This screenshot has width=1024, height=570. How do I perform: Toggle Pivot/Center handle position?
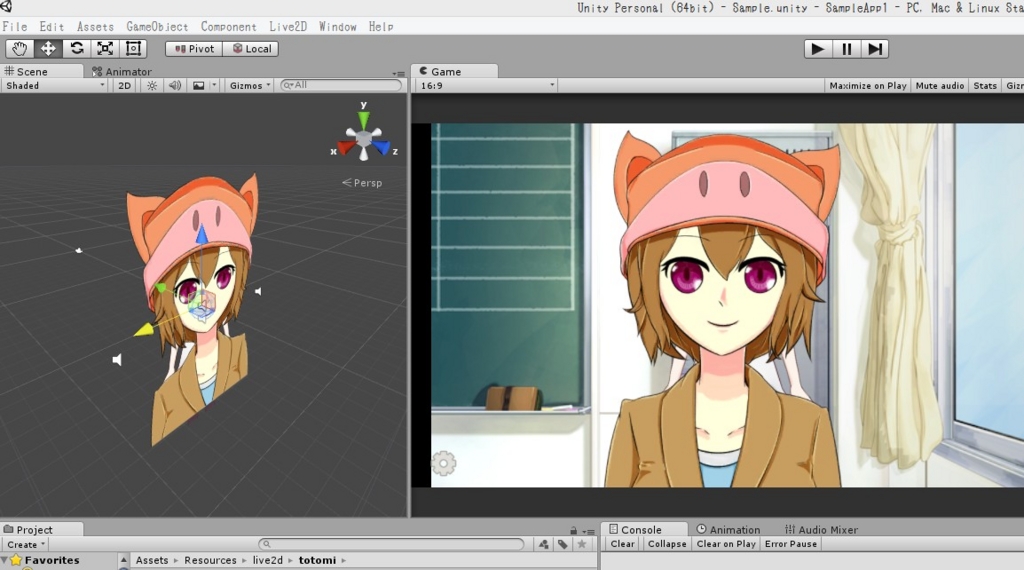click(194, 49)
